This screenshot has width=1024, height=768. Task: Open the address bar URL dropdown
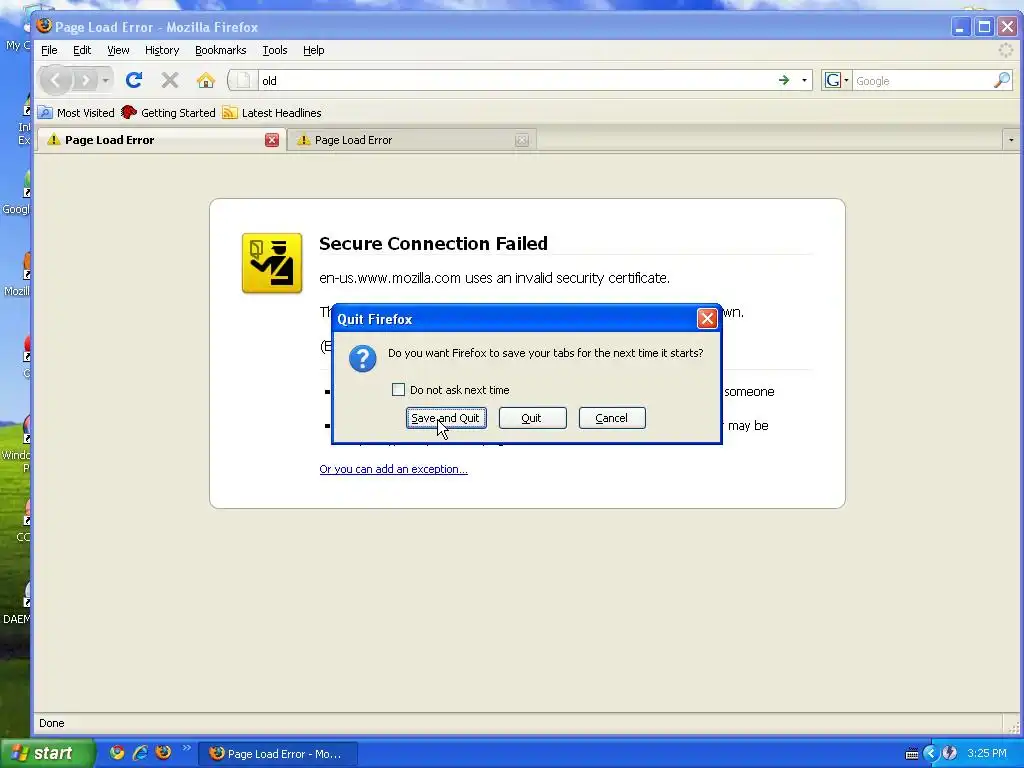804,80
